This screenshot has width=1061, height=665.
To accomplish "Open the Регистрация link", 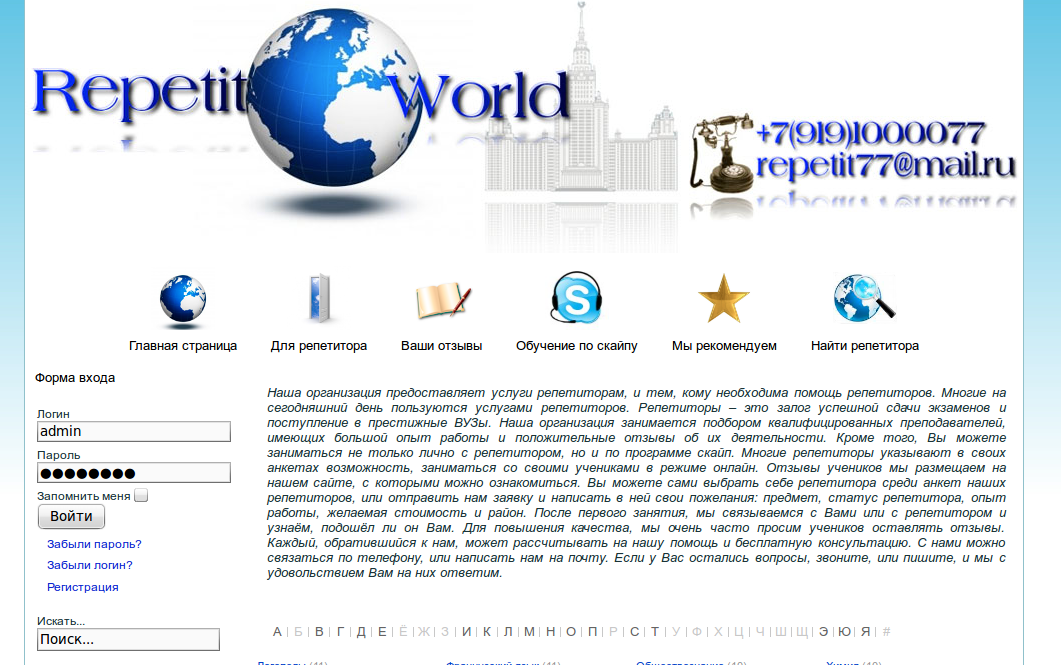I will [x=81, y=587].
